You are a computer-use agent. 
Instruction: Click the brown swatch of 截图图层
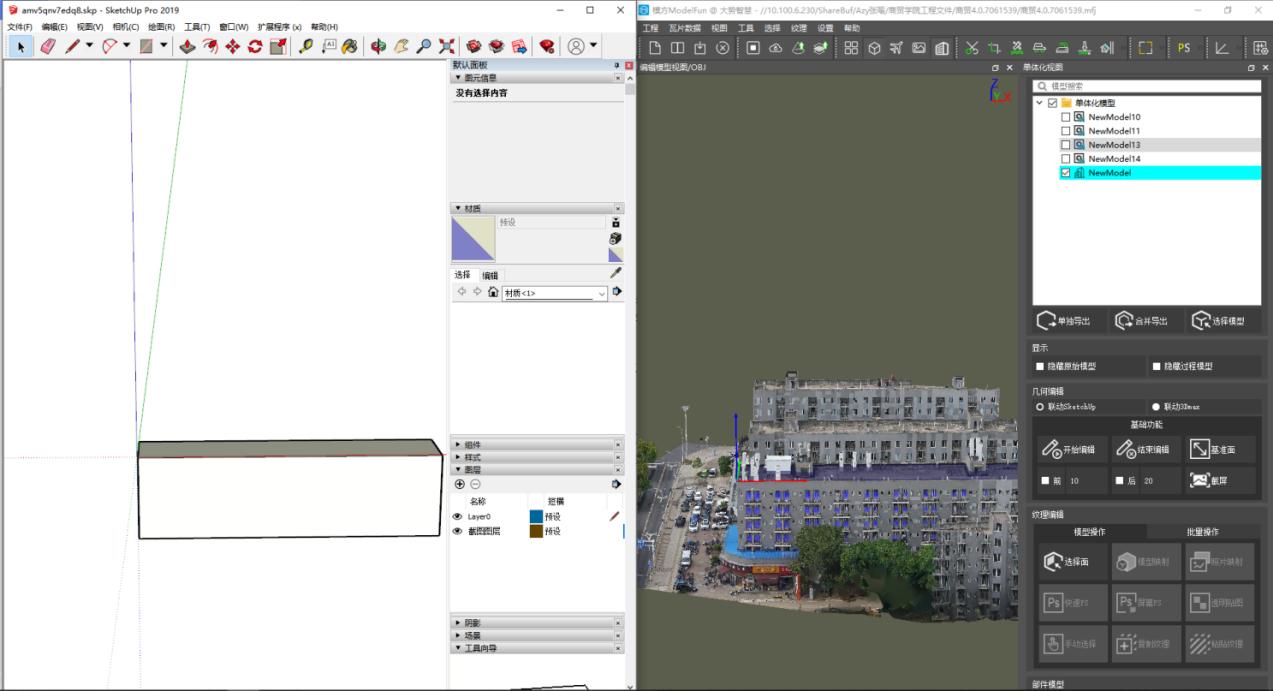pyautogui.click(x=536, y=531)
